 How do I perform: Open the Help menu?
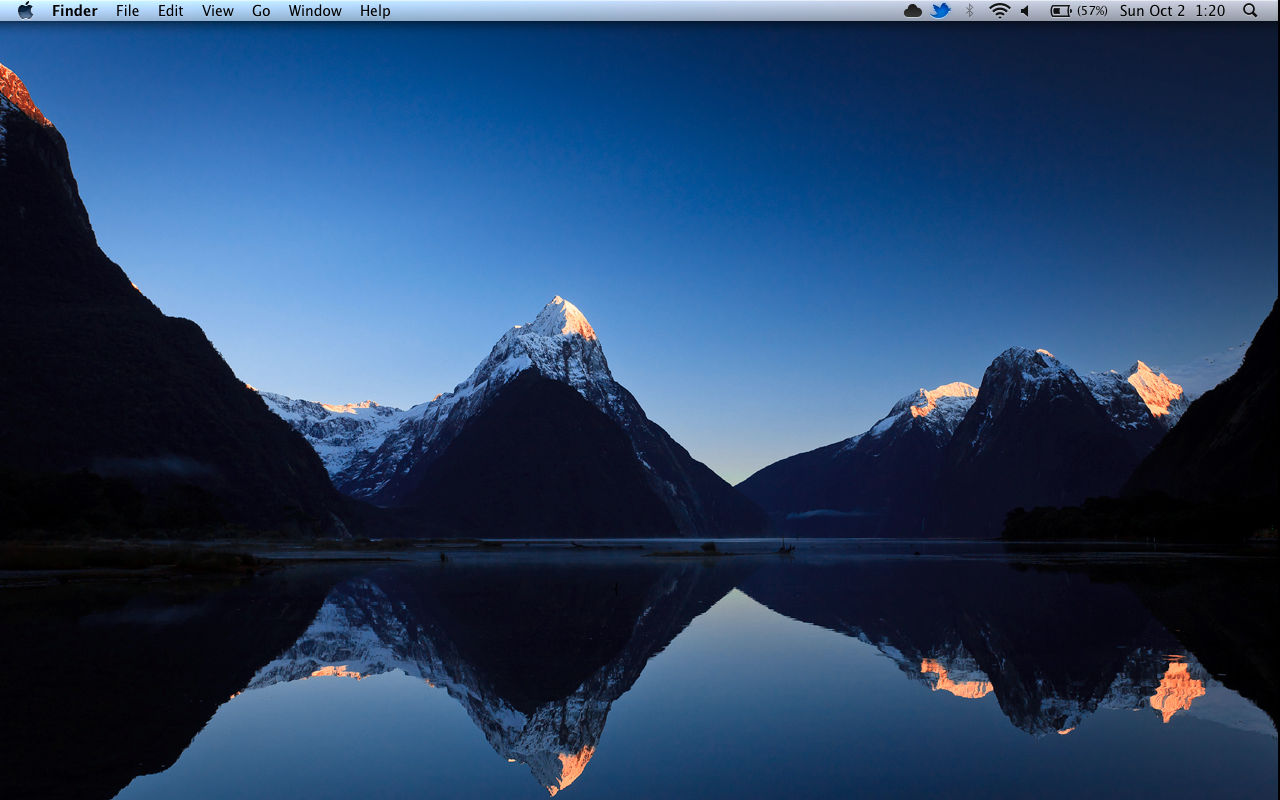coord(375,11)
